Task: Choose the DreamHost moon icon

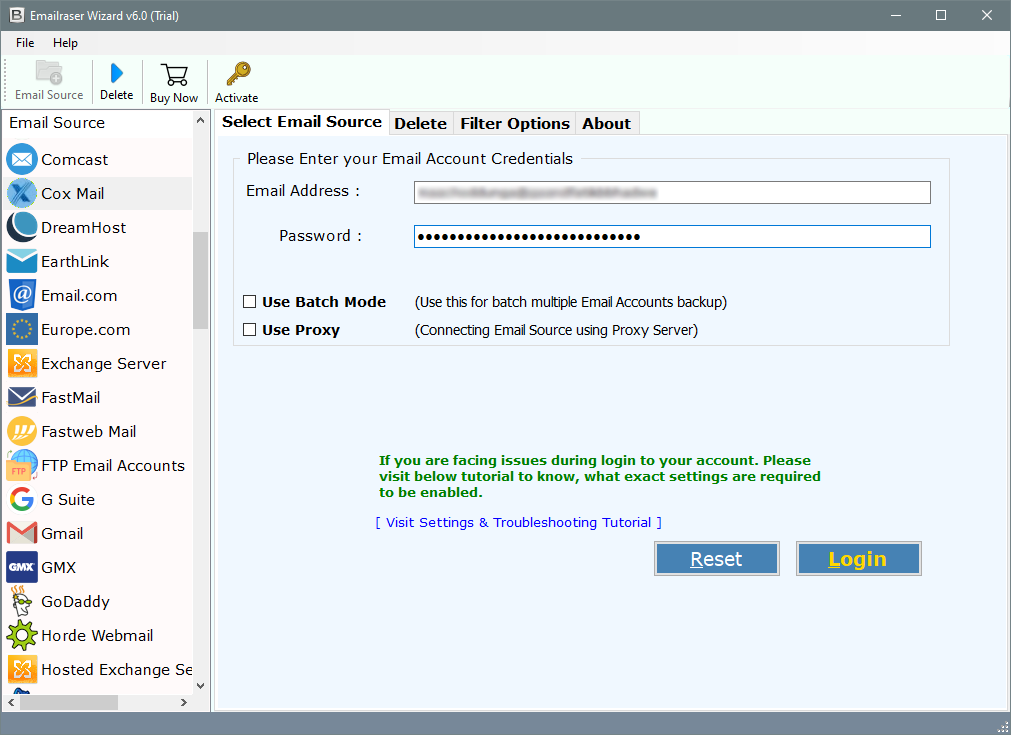Action: tap(22, 228)
